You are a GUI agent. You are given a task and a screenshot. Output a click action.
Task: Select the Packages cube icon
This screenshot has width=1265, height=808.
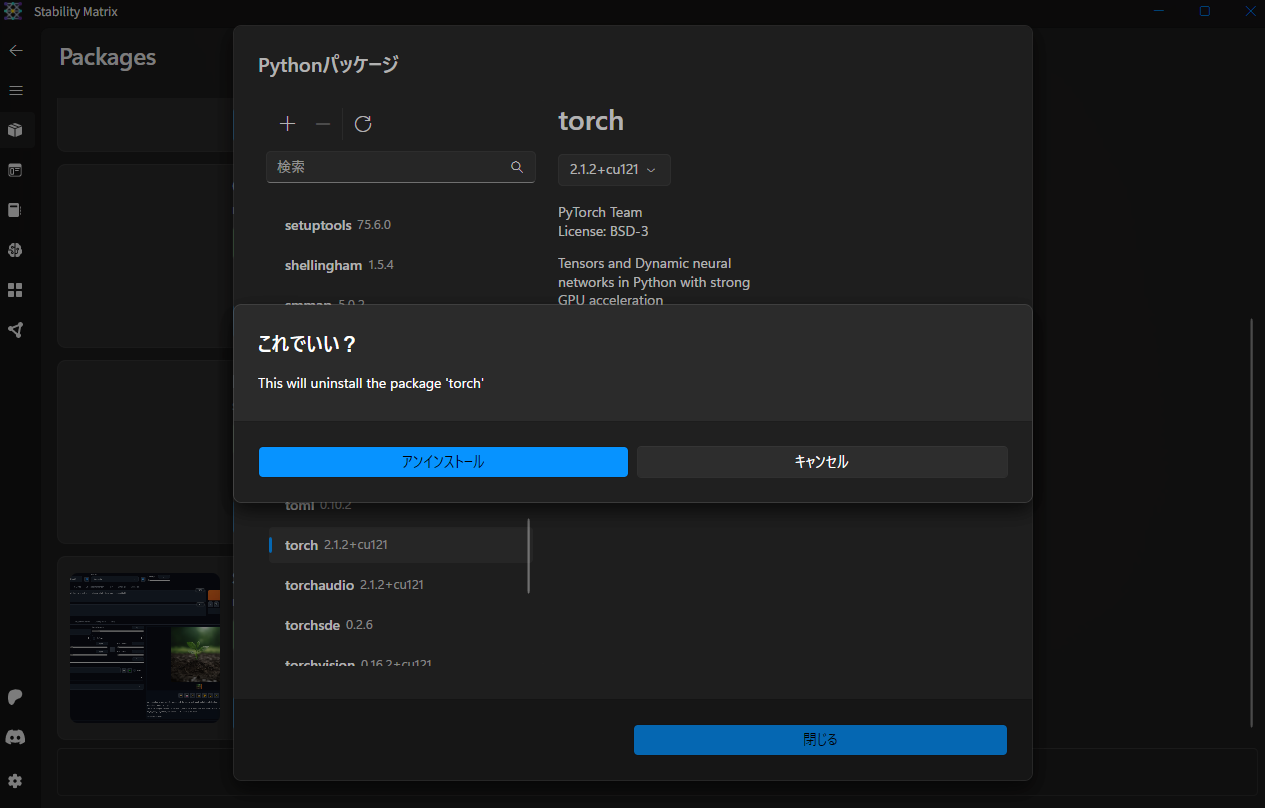click(x=16, y=130)
